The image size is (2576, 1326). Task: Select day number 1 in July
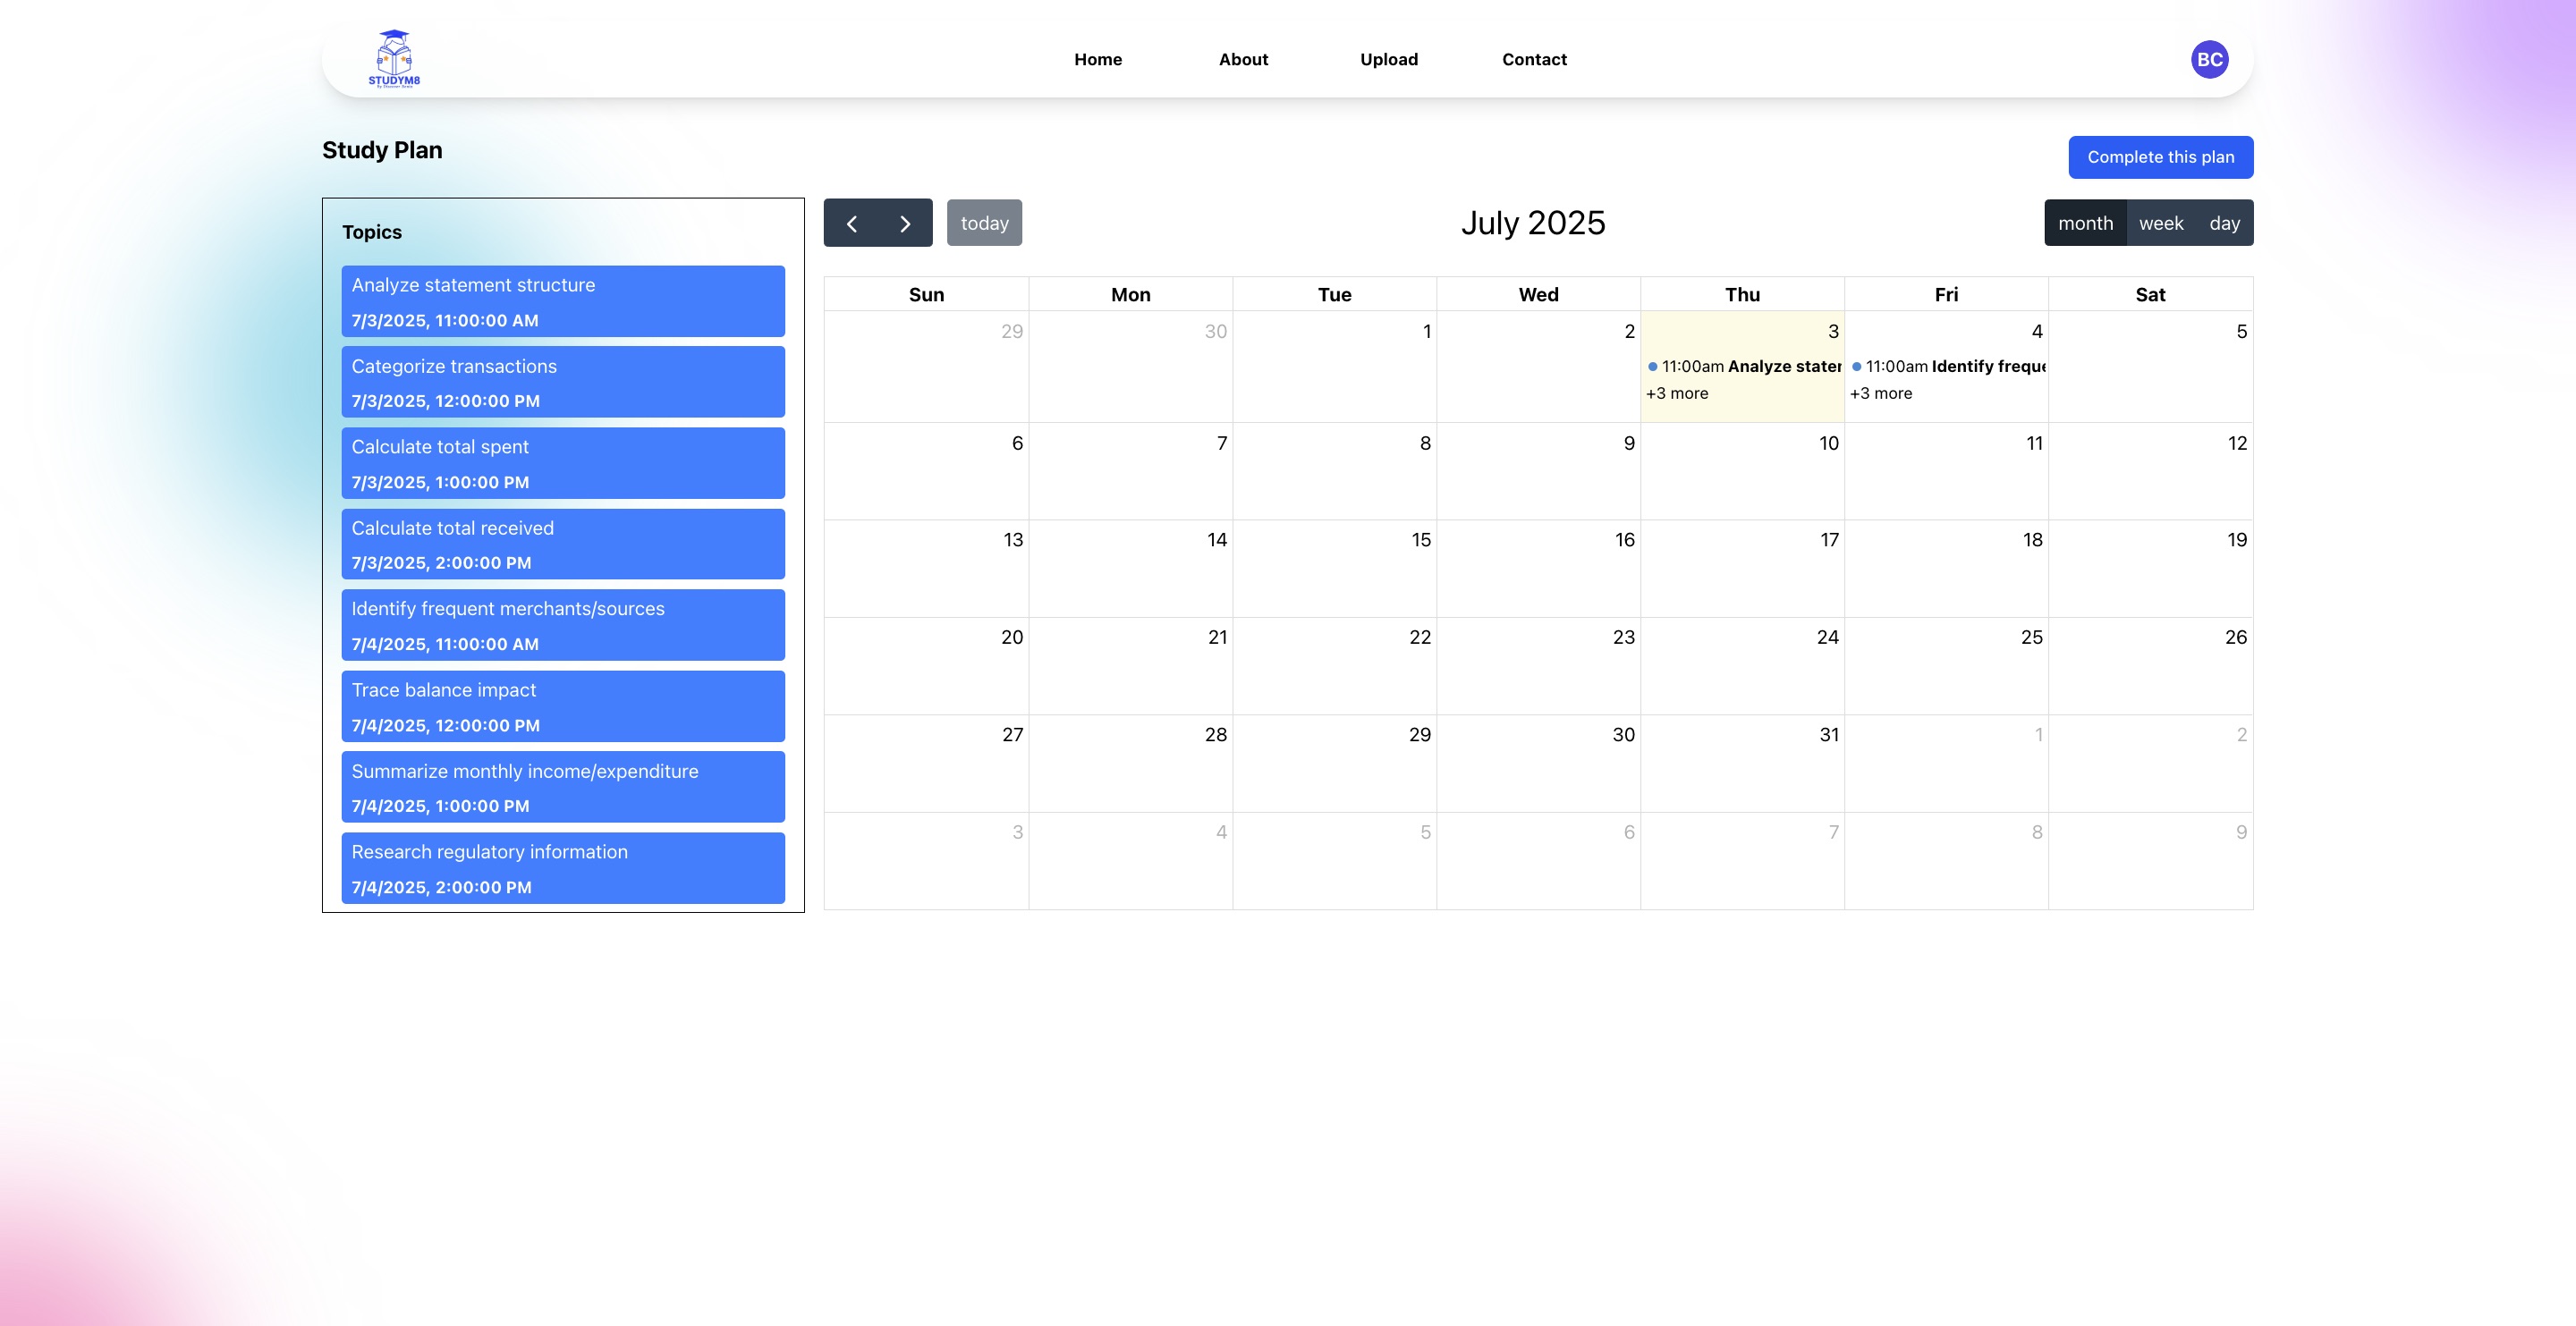tap(1427, 331)
